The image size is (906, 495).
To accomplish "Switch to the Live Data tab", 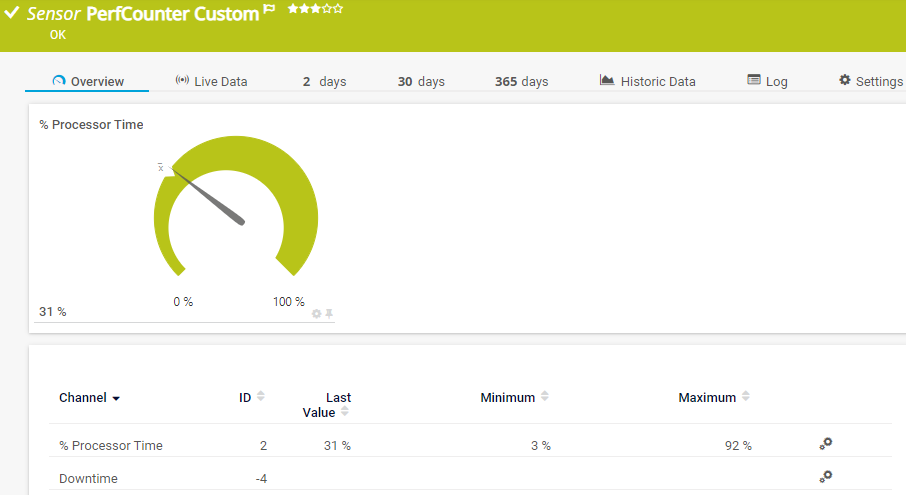I will pyautogui.click(x=211, y=81).
